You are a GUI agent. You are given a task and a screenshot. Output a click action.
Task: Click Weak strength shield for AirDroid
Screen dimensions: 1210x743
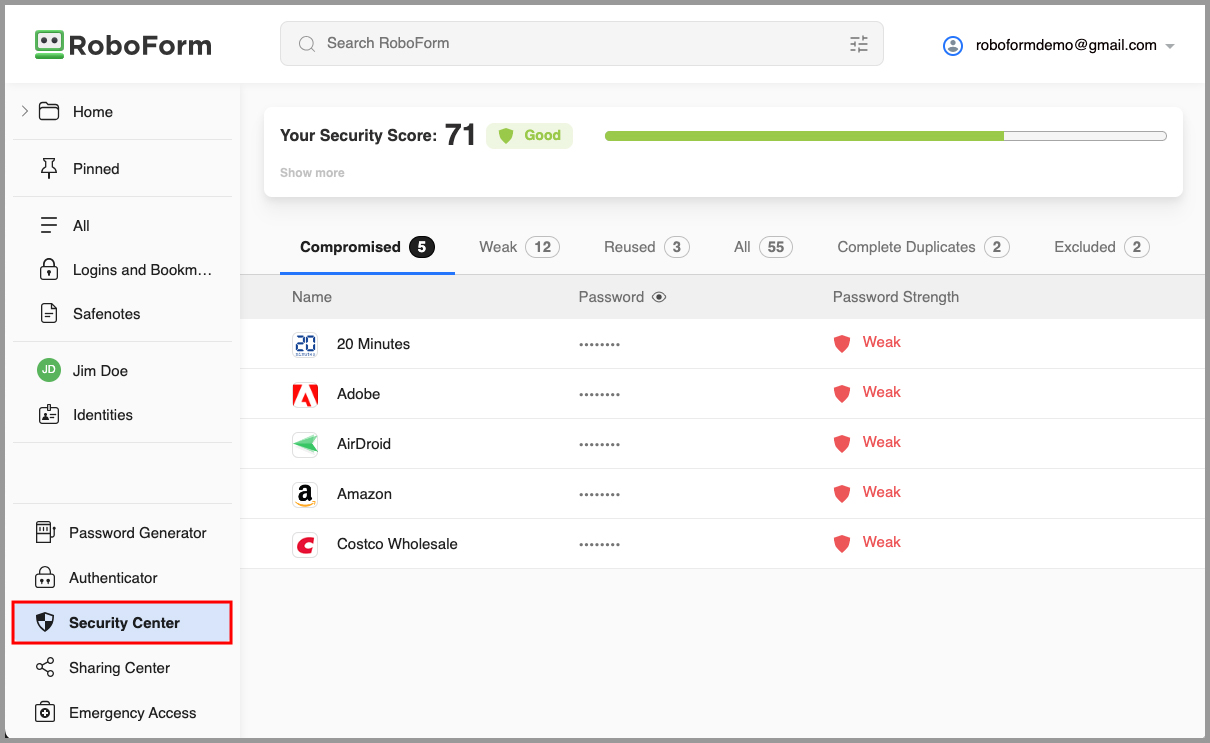pos(842,444)
